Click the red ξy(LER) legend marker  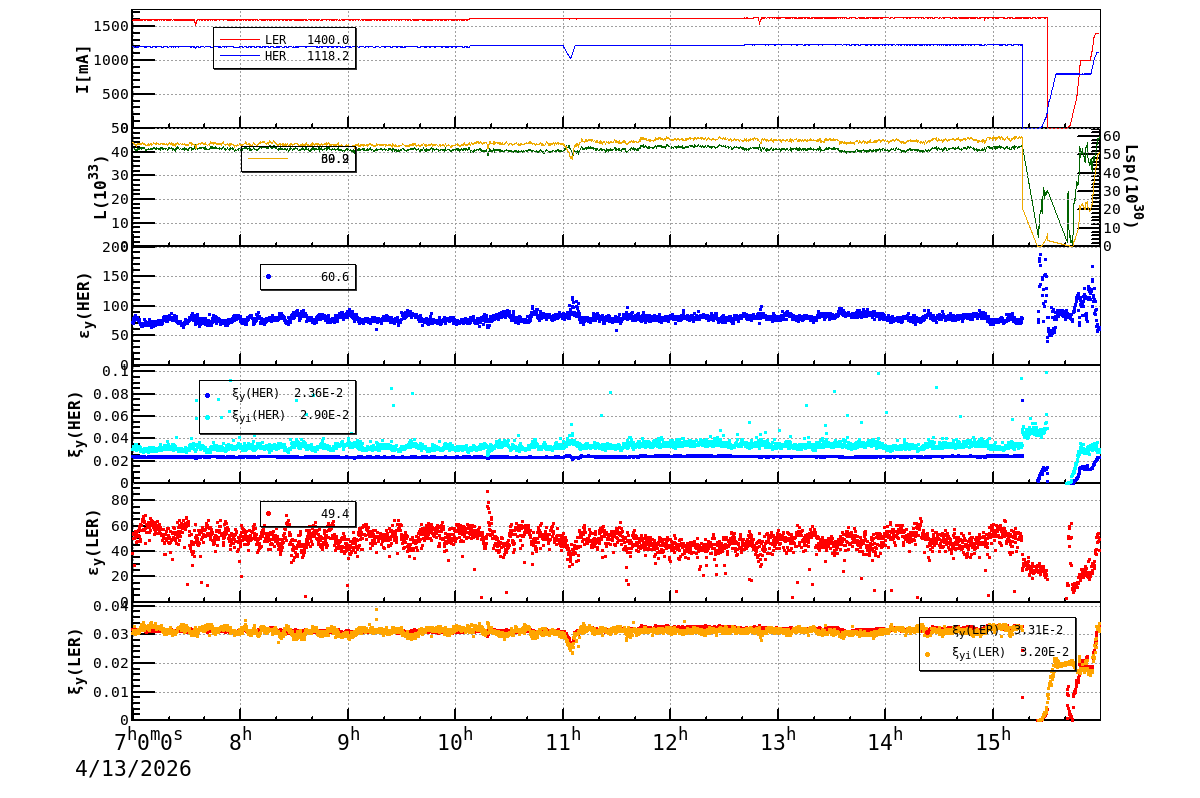coord(927,632)
